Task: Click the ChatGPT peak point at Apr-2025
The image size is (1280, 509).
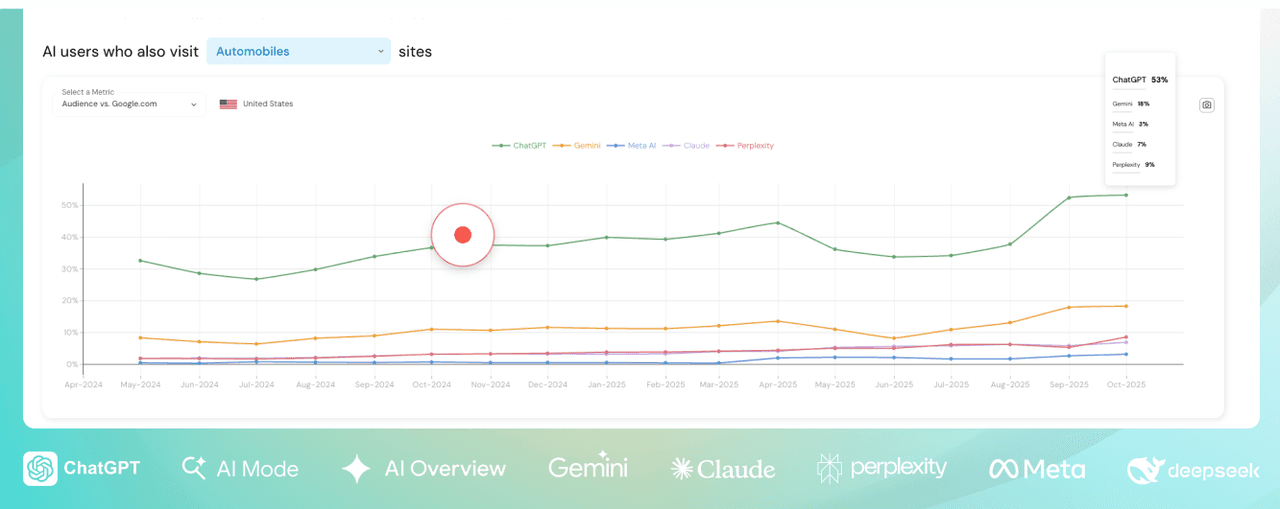Action: 778,223
